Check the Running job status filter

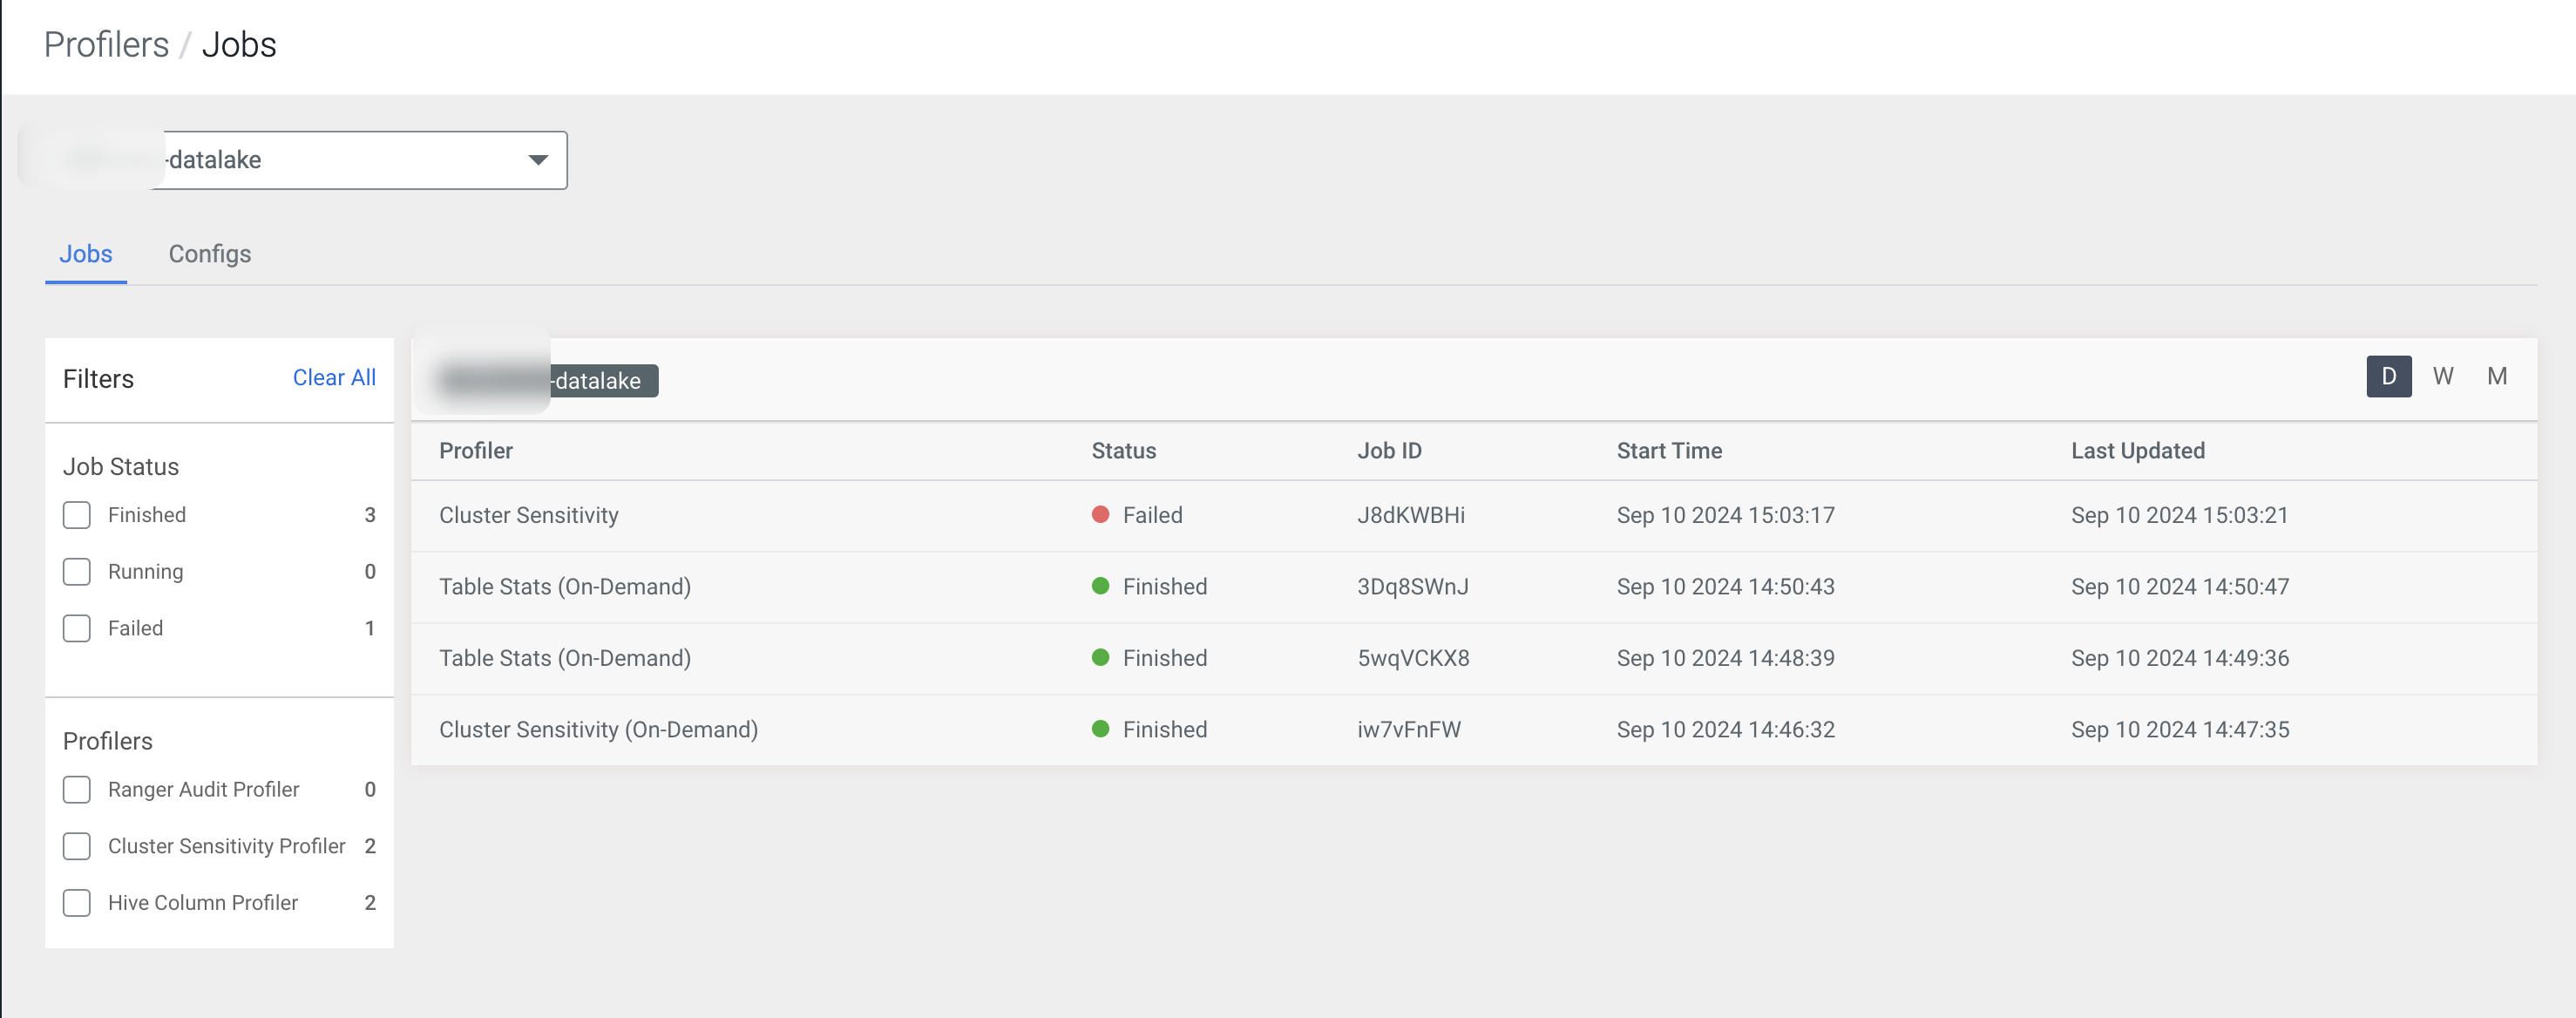coord(77,572)
